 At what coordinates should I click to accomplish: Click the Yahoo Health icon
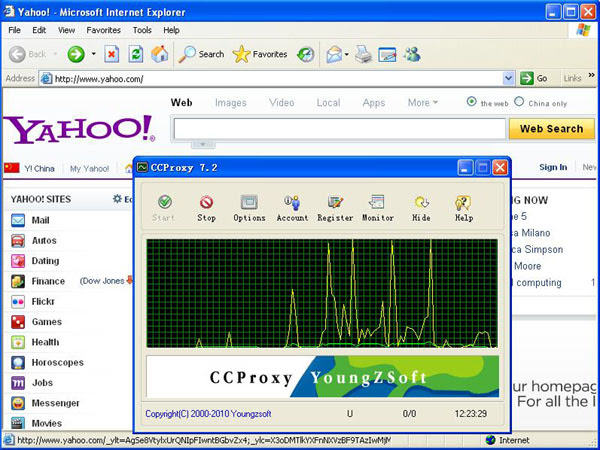pos(18,342)
